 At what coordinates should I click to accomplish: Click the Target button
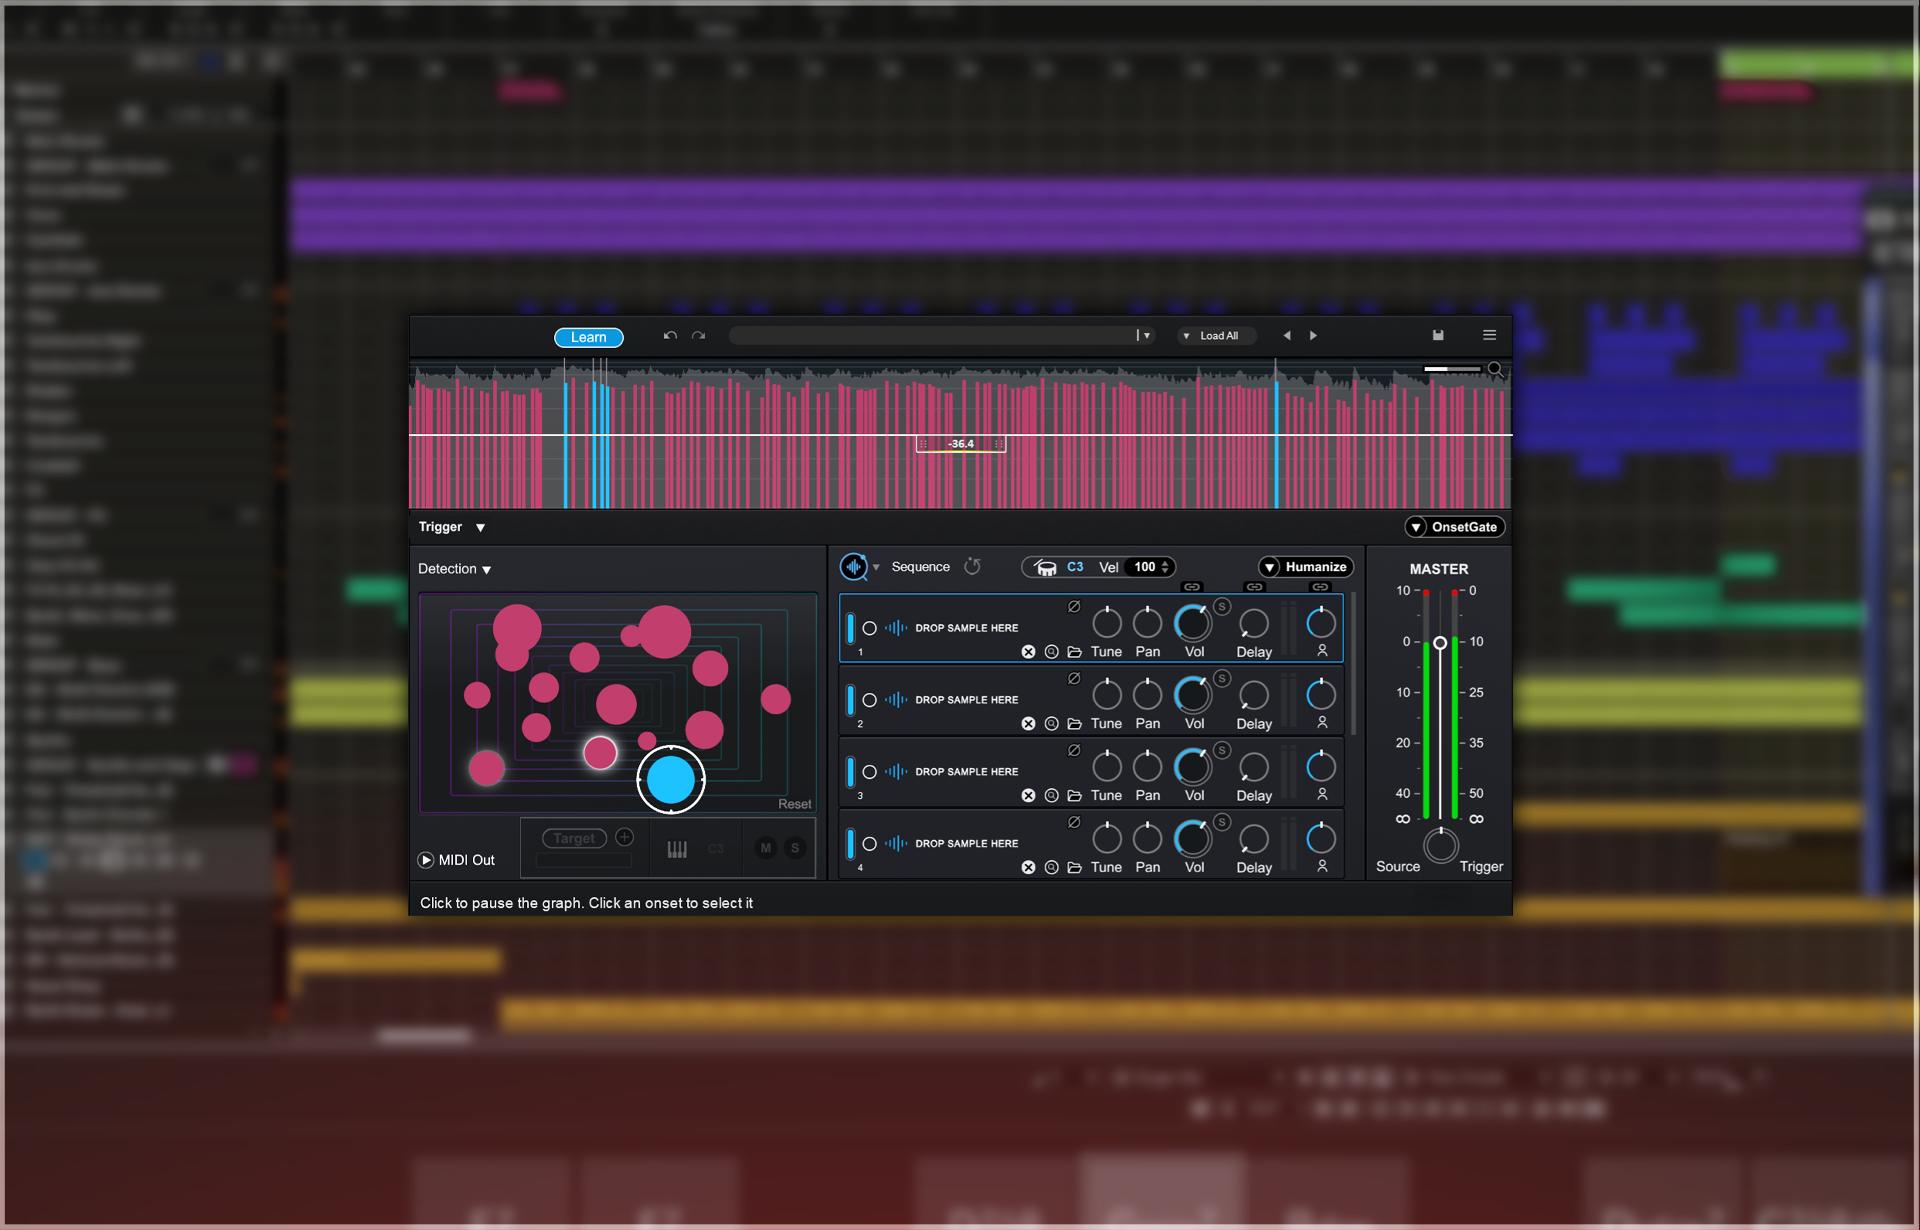574,838
